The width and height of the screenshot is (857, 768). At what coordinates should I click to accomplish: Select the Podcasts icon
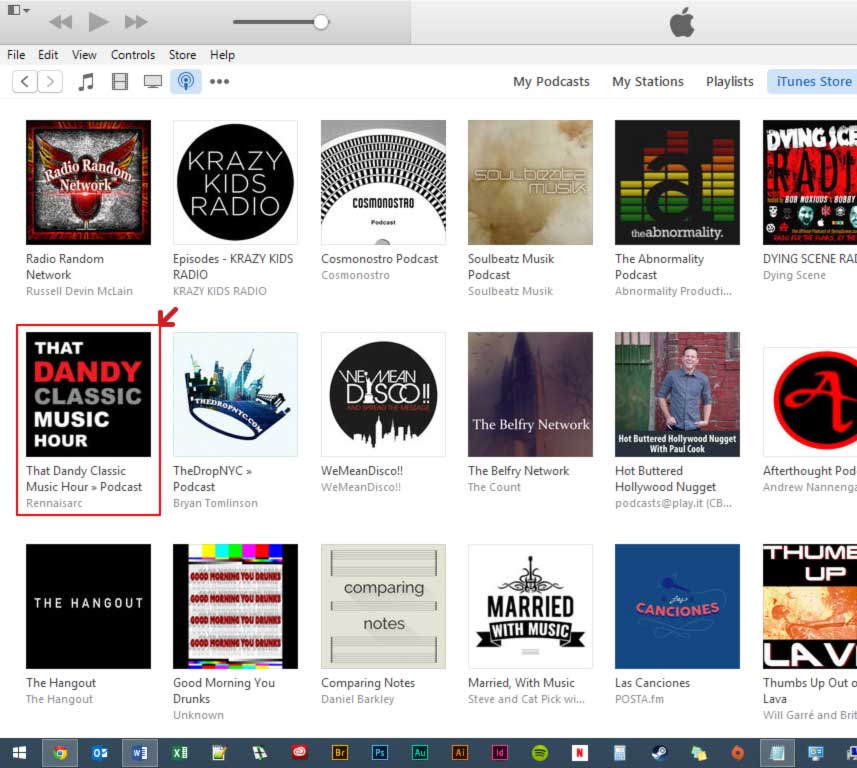click(x=186, y=81)
